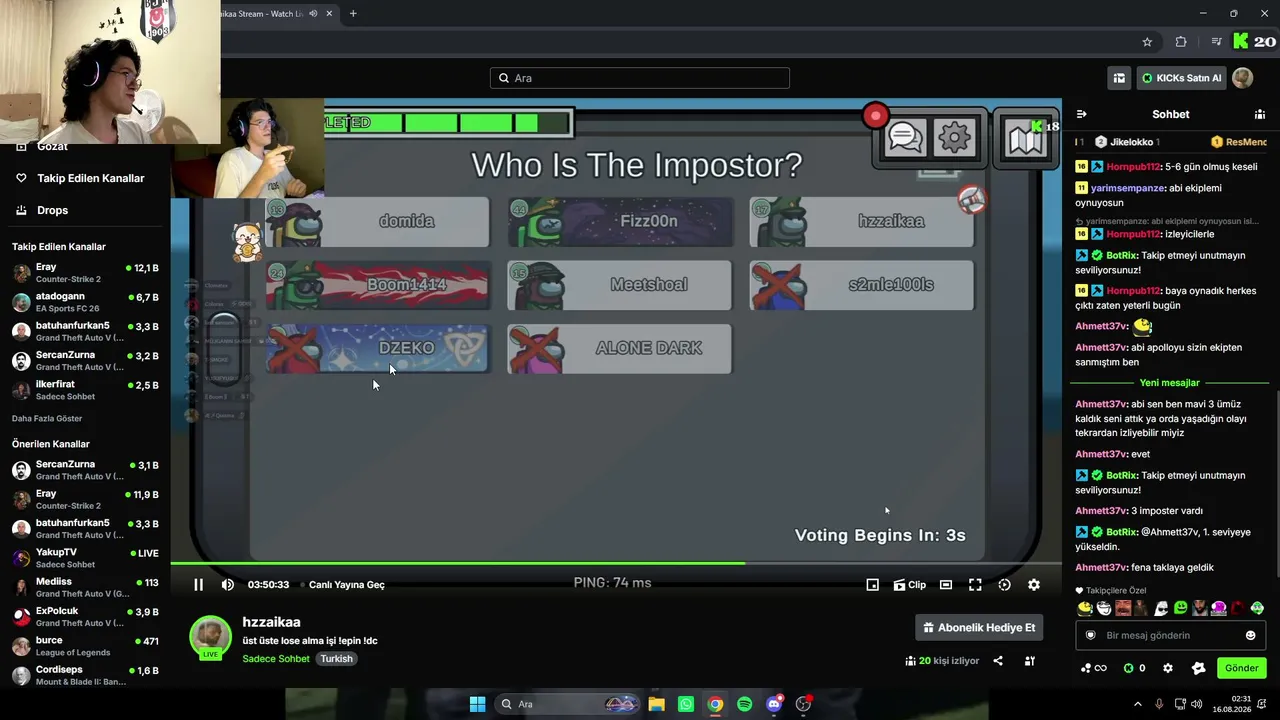
Task: Mute the stream player volume
Action: [228, 585]
